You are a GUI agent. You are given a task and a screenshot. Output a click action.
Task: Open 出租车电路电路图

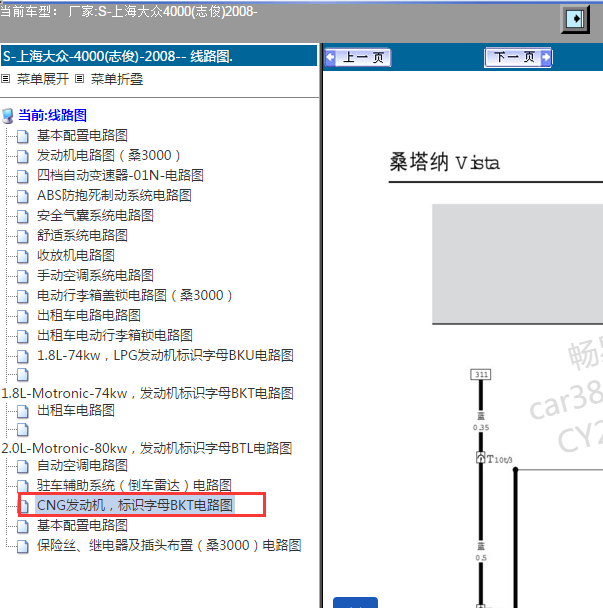coord(88,316)
